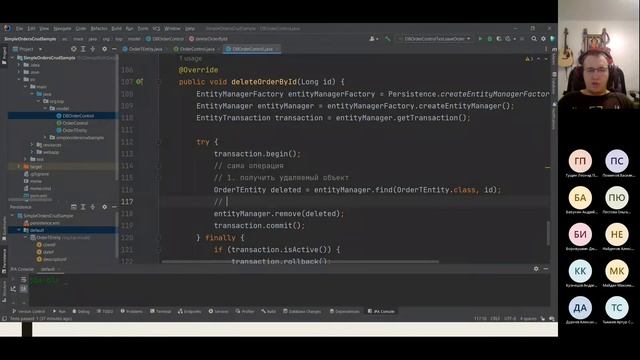Open the Problems tool window
Image resolution: width=640 pixels, height=360 pixels.
(131, 311)
